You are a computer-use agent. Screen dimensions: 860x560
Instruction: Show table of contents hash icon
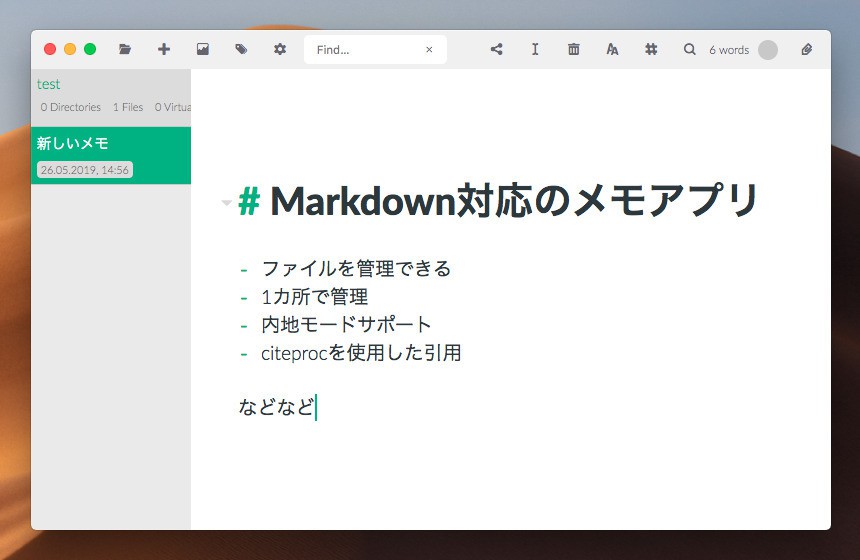pyautogui.click(x=651, y=49)
